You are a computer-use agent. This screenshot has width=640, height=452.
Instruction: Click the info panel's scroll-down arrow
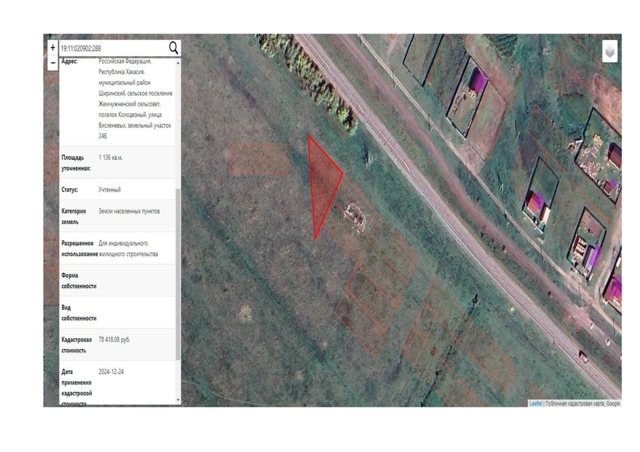pyautogui.click(x=178, y=400)
